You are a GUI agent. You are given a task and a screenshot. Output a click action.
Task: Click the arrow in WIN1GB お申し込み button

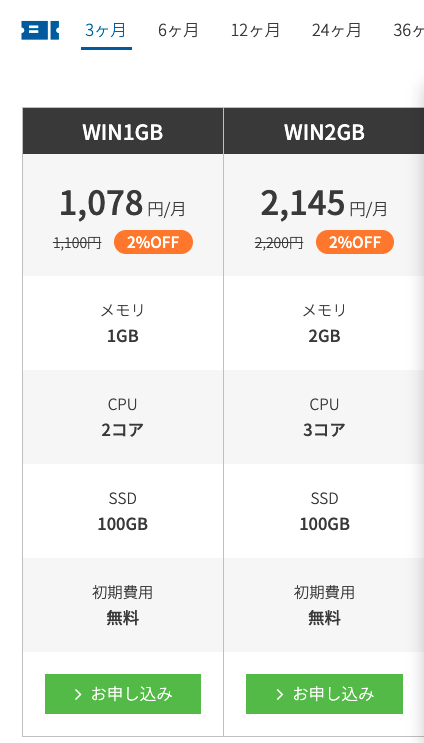(78, 694)
